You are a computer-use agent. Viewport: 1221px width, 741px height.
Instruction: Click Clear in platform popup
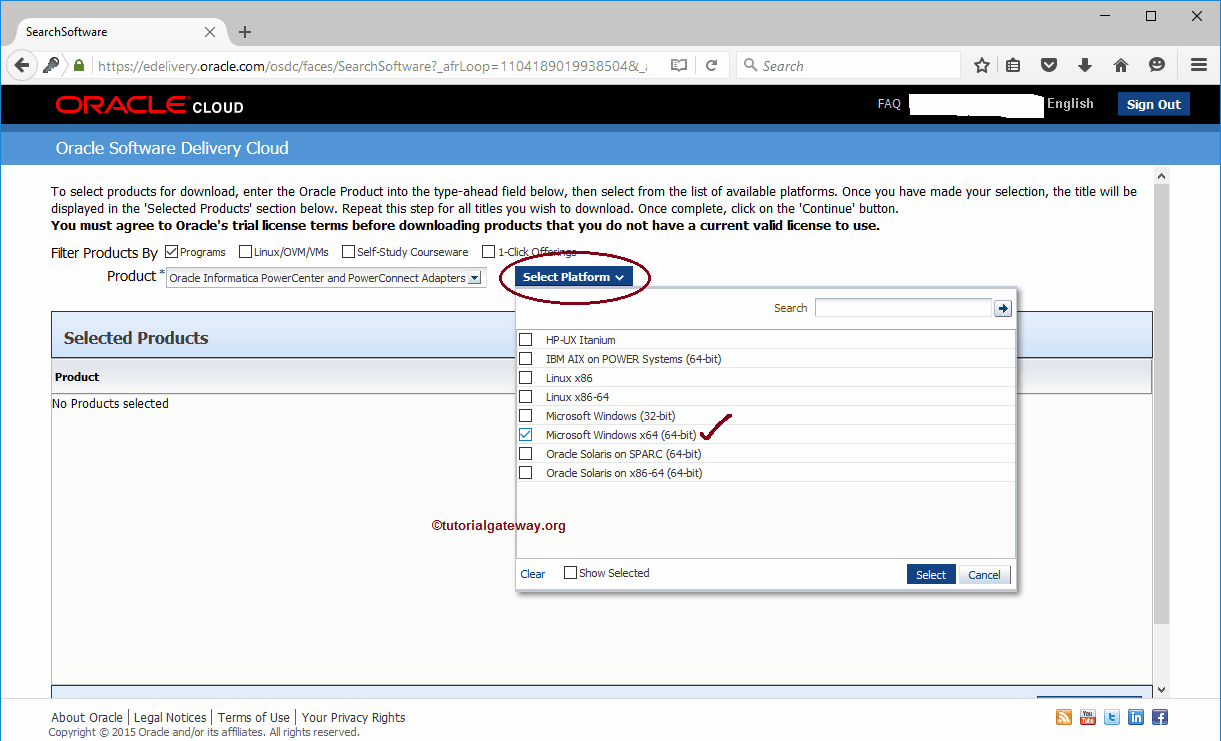click(x=533, y=574)
